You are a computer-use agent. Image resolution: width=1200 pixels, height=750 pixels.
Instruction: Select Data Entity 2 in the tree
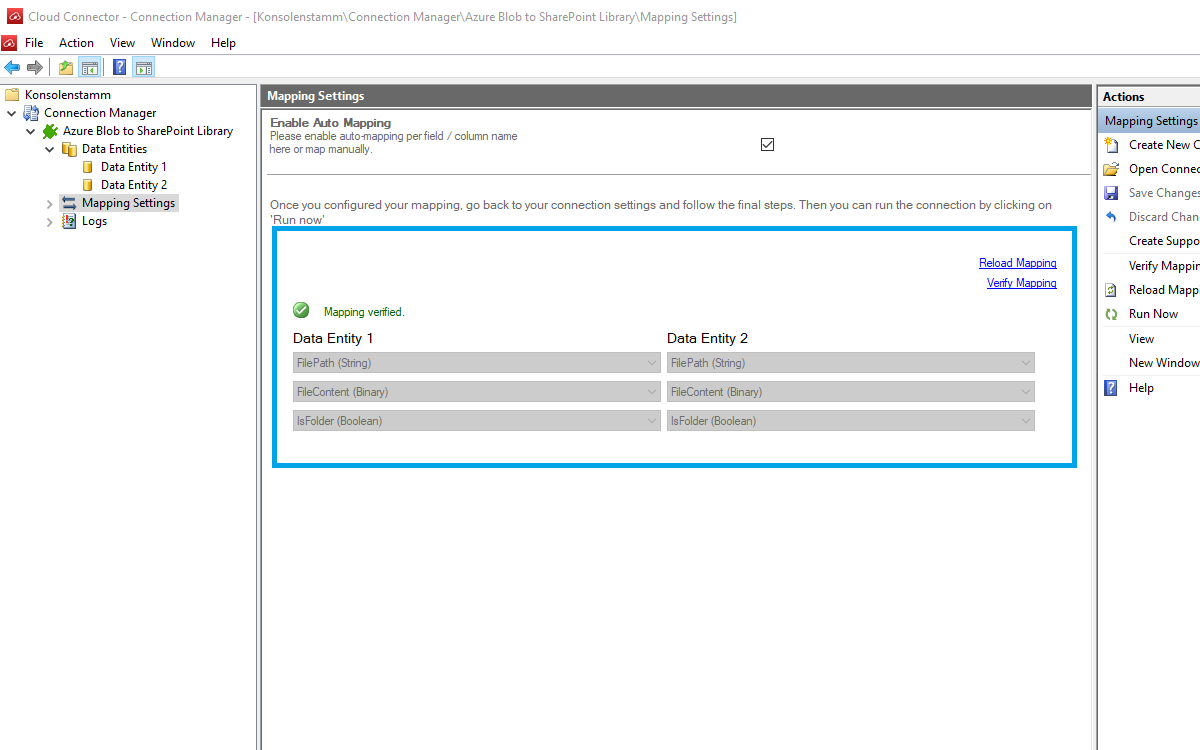pyautogui.click(x=133, y=185)
